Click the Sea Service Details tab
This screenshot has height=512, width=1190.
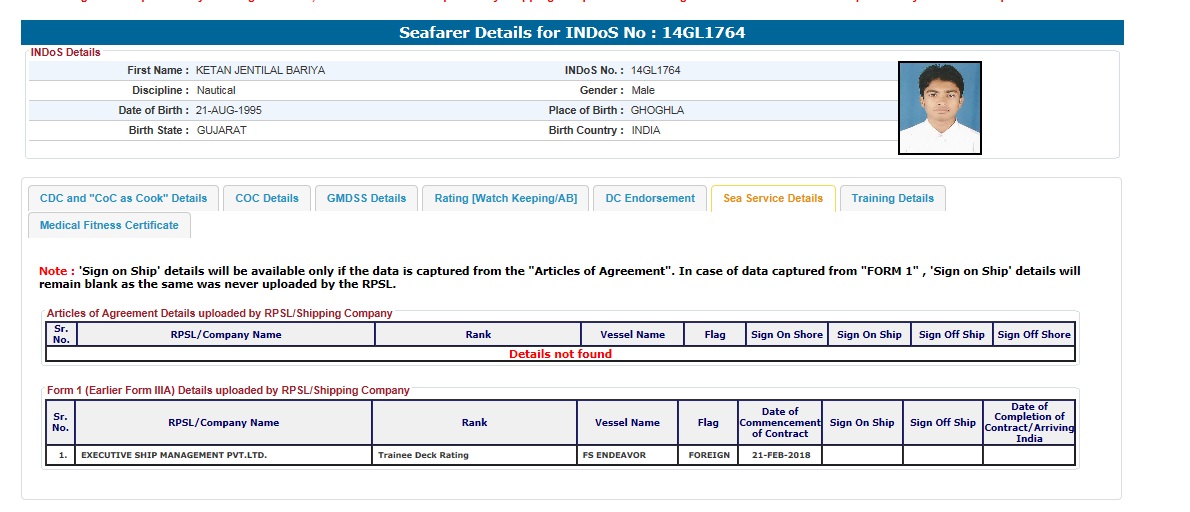(772, 198)
